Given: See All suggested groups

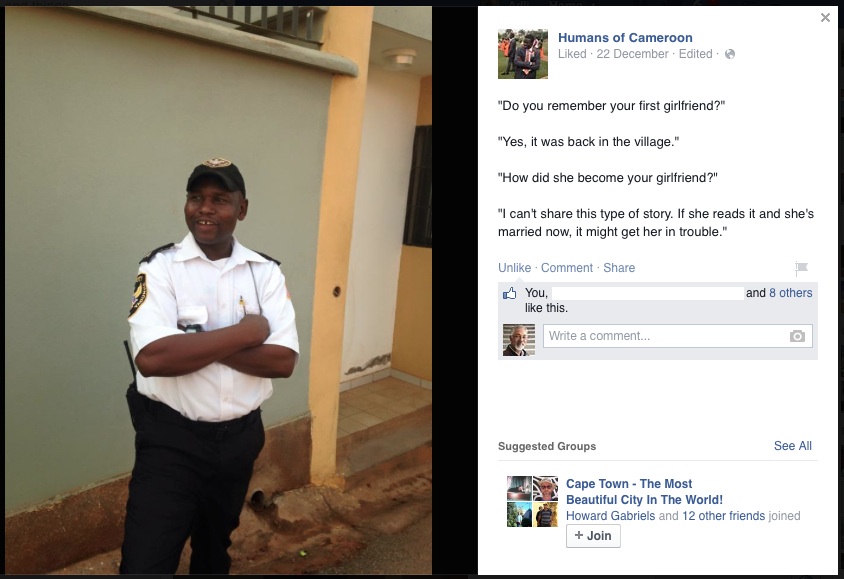Looking at the screenshot, I should tap(792, 446).
